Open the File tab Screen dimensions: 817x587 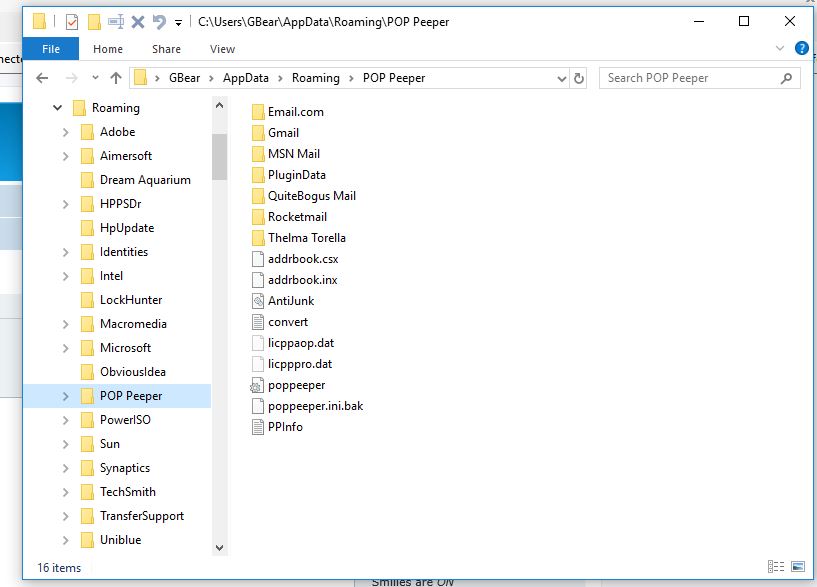pos(51,49)
